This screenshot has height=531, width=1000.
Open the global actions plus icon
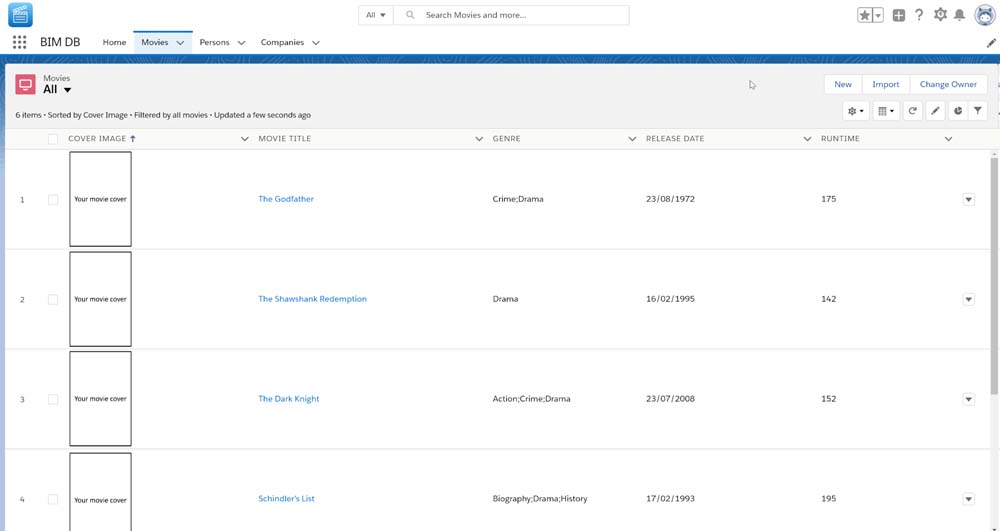(899, 15)
